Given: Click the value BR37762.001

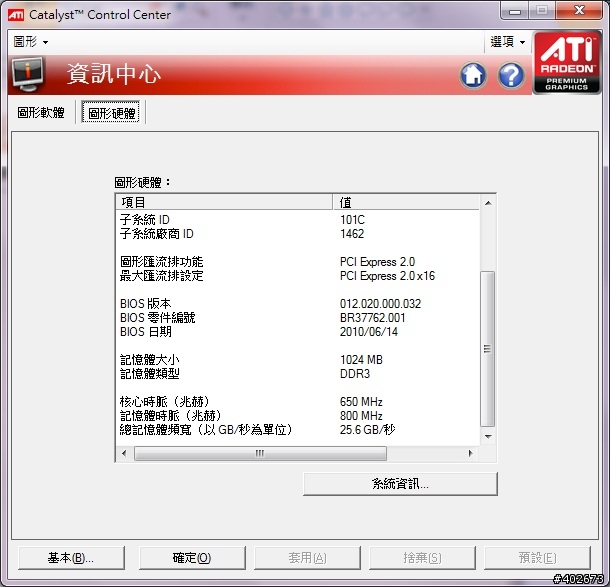Looking at the screenshot, I should pyautogui.click(x=373, y=317).
